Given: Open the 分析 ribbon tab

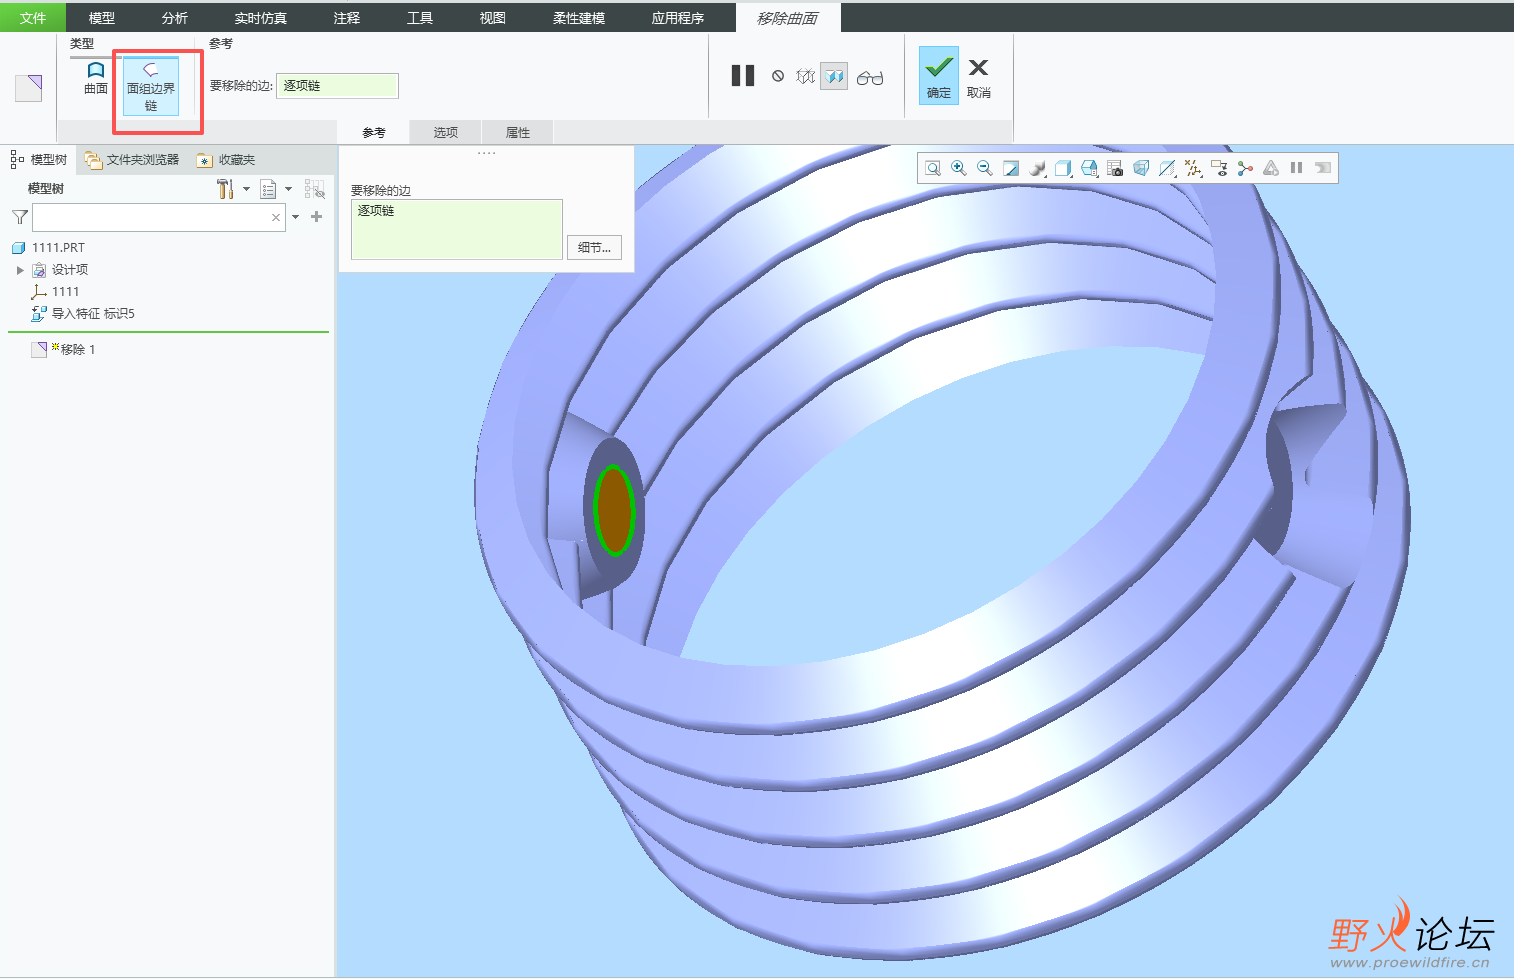Looking at the screenshot, I should tap(175, 18).
